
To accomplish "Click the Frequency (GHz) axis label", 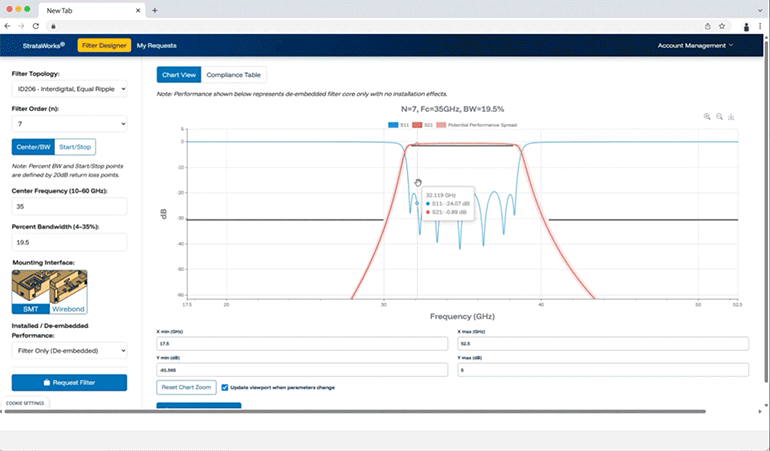I will coord(462,316).
